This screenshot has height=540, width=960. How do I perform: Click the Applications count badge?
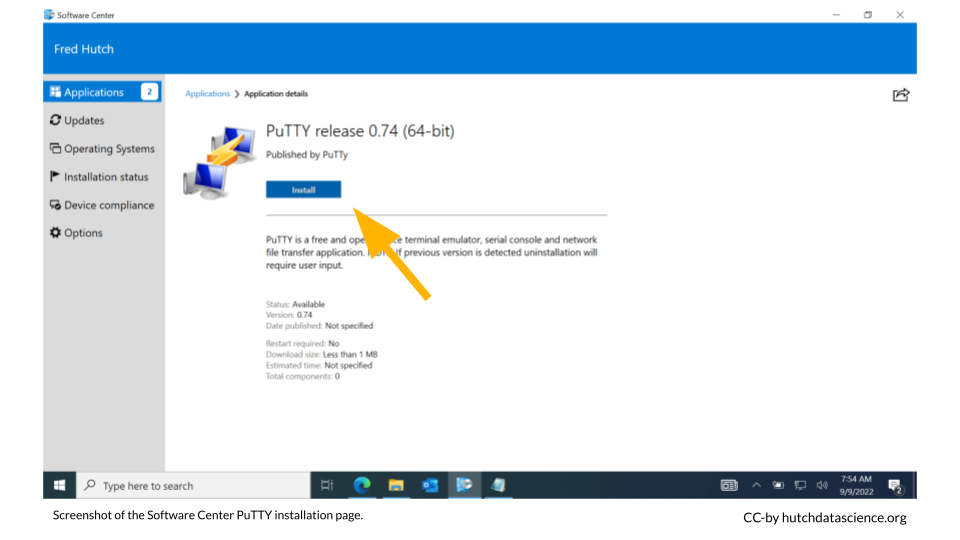149,92
